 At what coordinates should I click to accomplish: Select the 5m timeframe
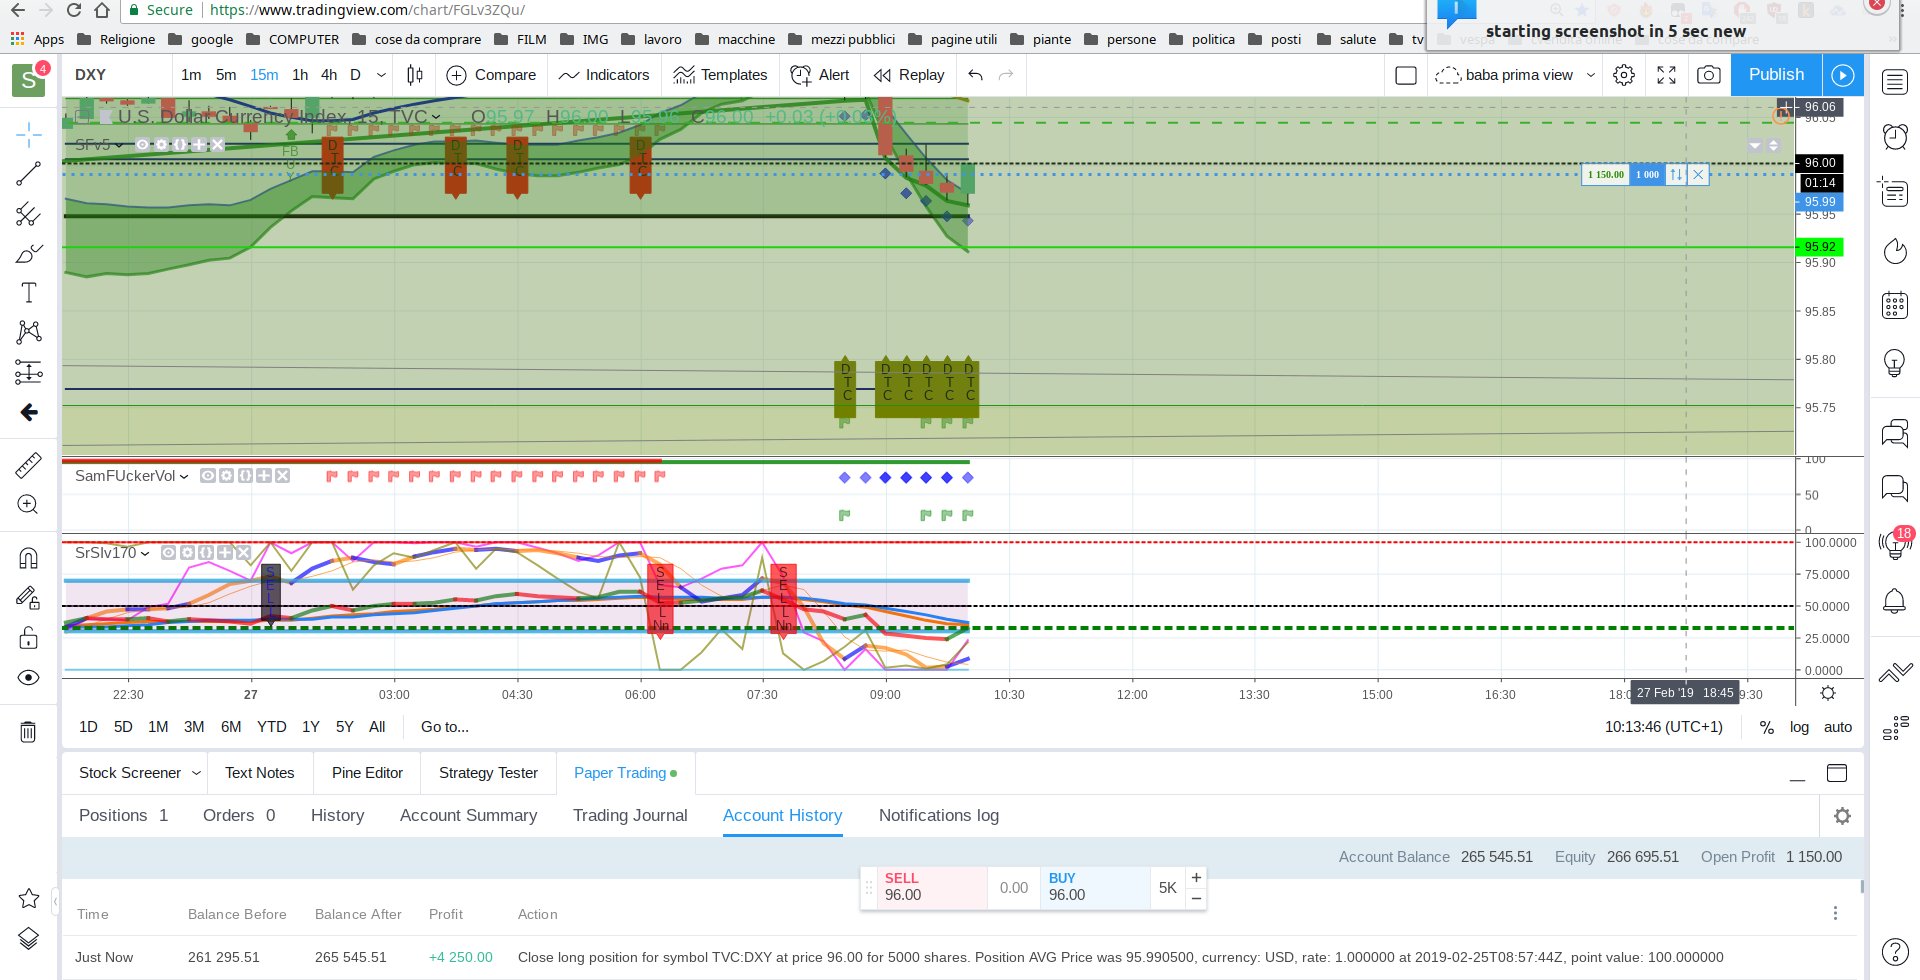click(226, 75)
